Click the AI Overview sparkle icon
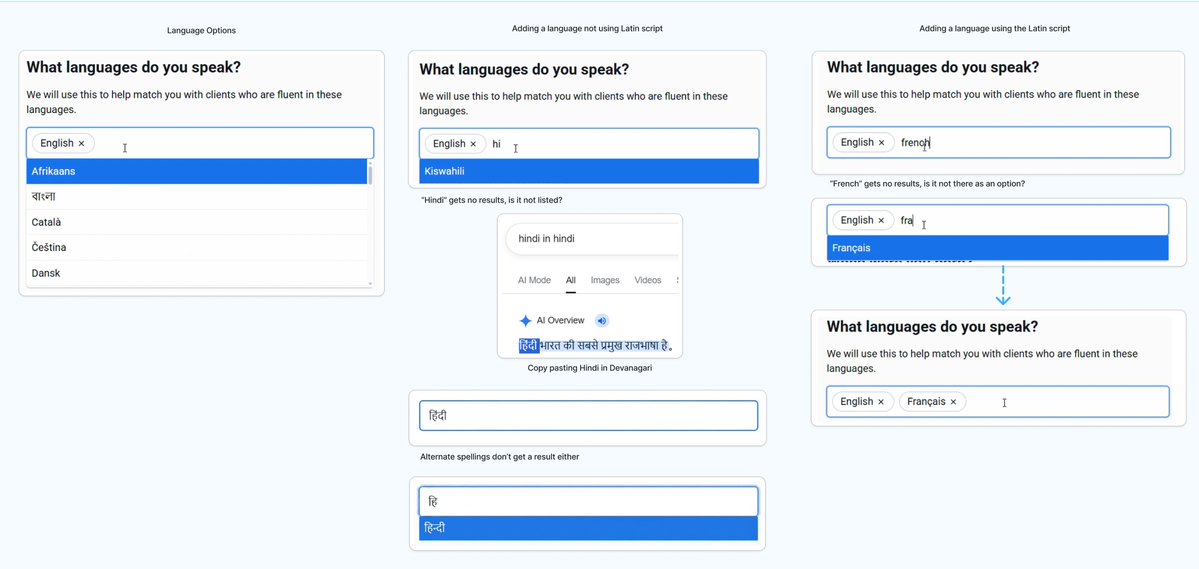The width and height of the screenshot is (1199, 569). coord(525,320)
